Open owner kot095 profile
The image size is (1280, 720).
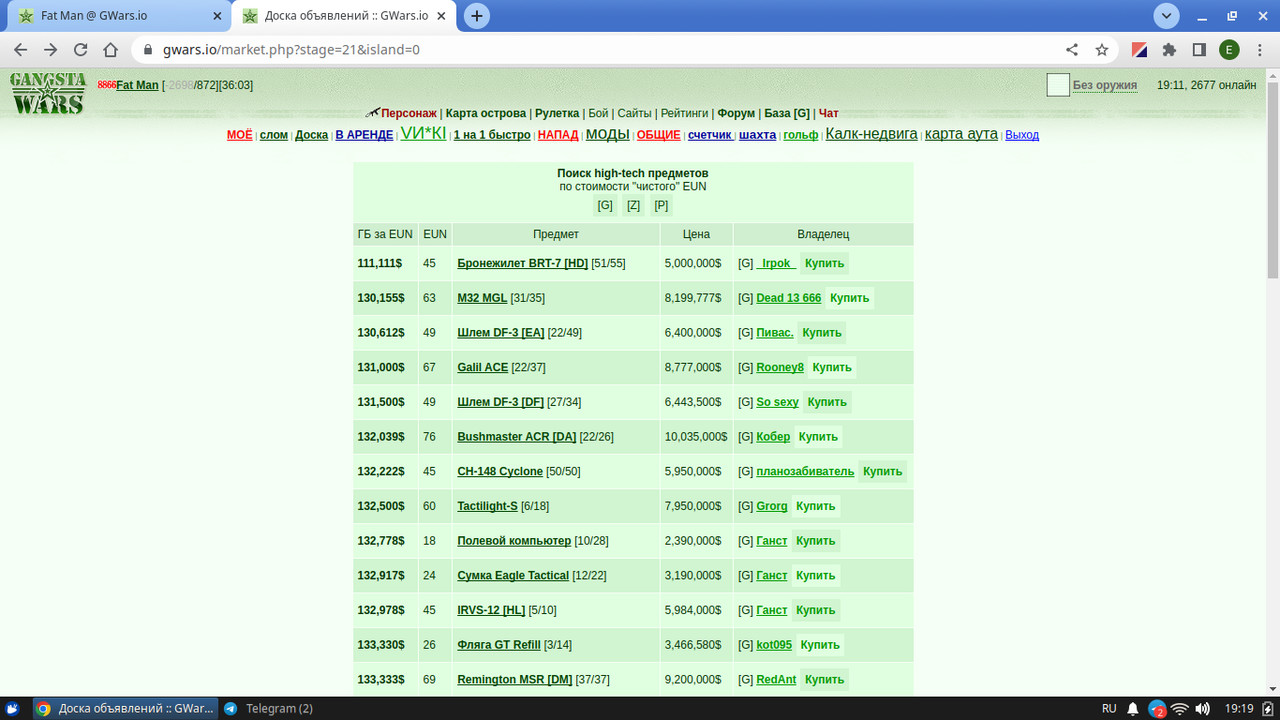pos(774,645)
